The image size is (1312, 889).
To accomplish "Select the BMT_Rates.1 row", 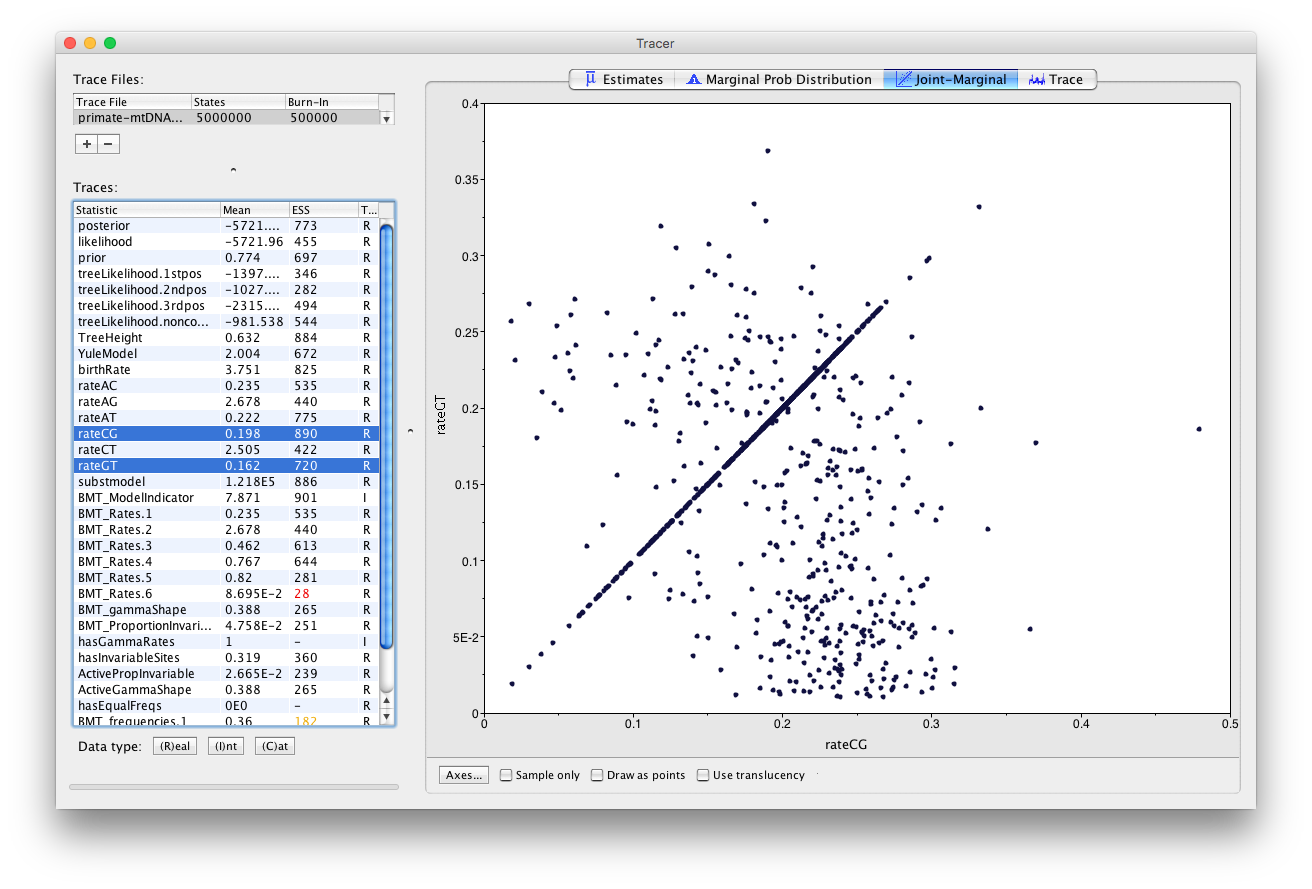I will point(227,514).
